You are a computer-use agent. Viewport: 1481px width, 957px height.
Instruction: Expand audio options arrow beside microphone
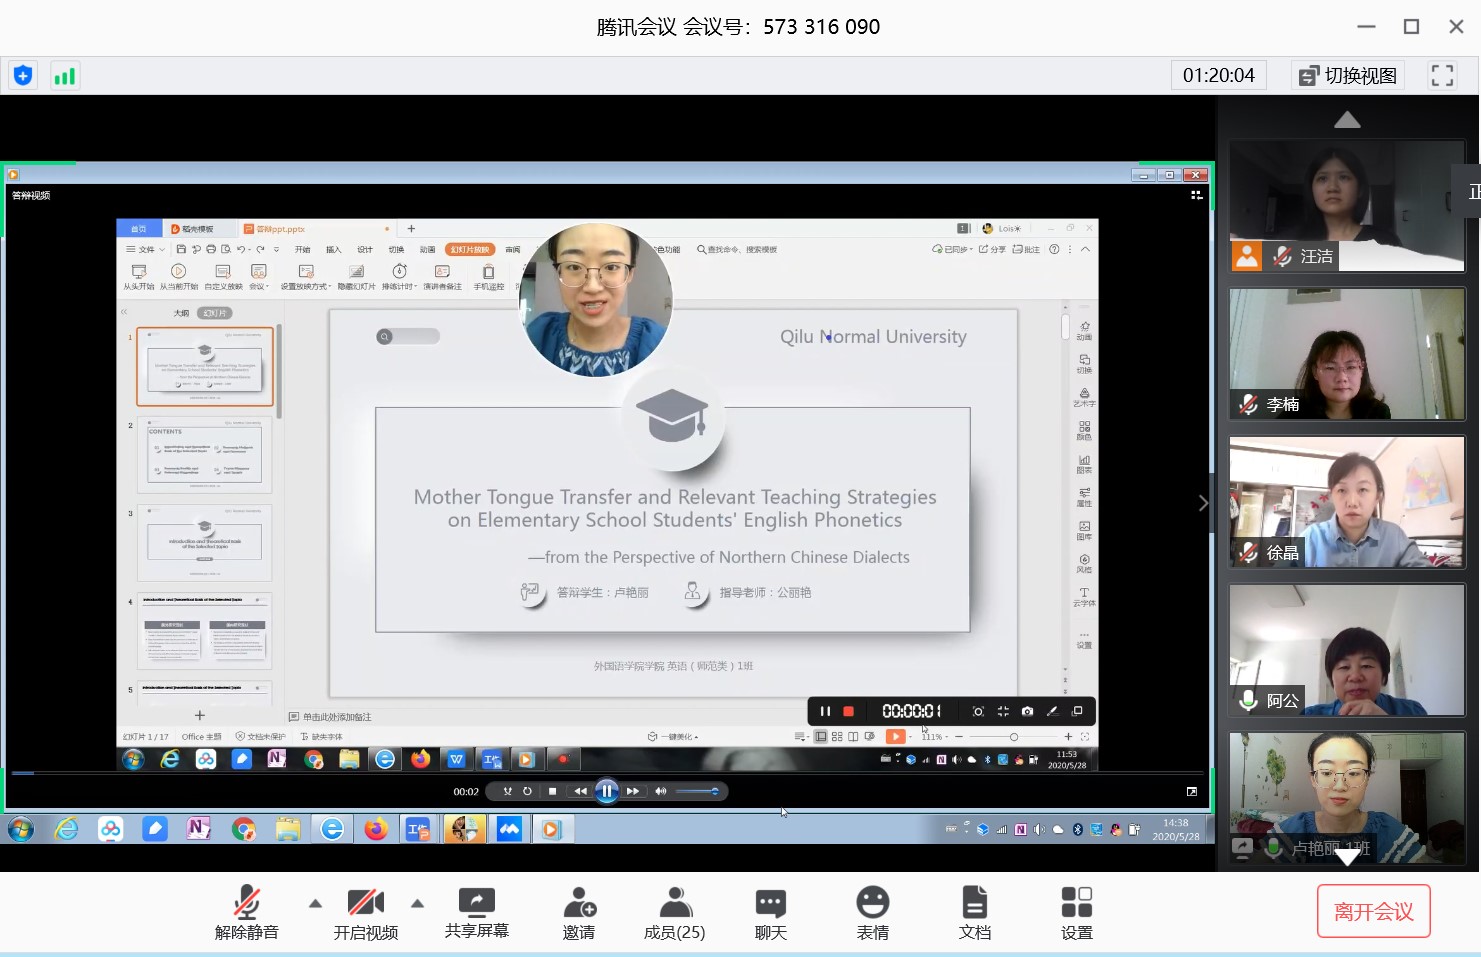point(316,903)
